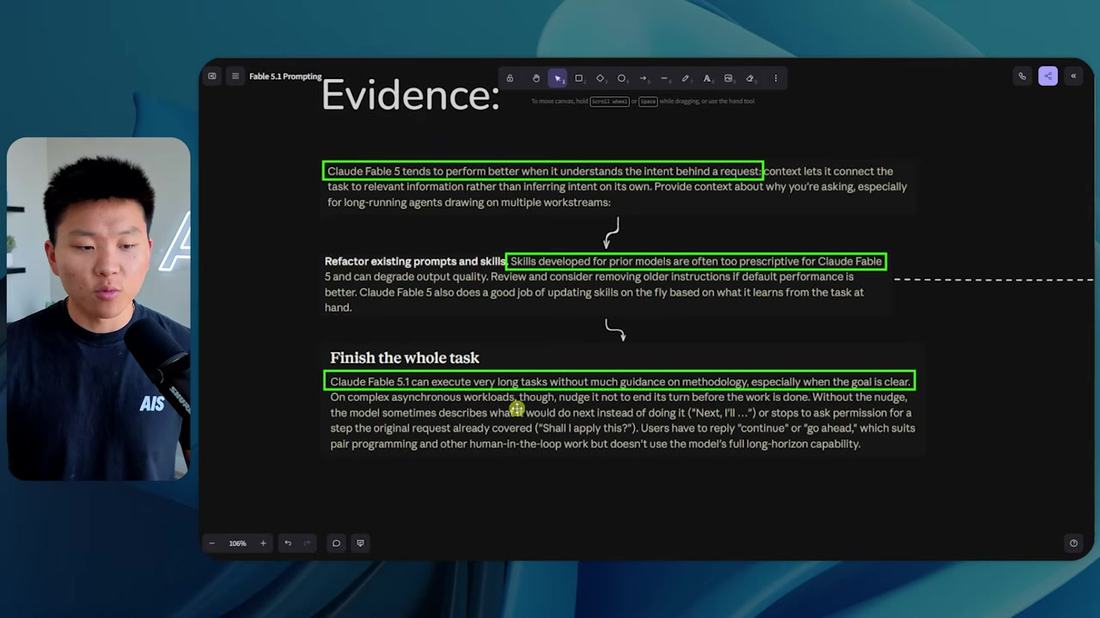Image resolution: width=1100 pixels, height=618 pixels.
Task: Select the Hand panning tool
Action: (x=536, y=79)
